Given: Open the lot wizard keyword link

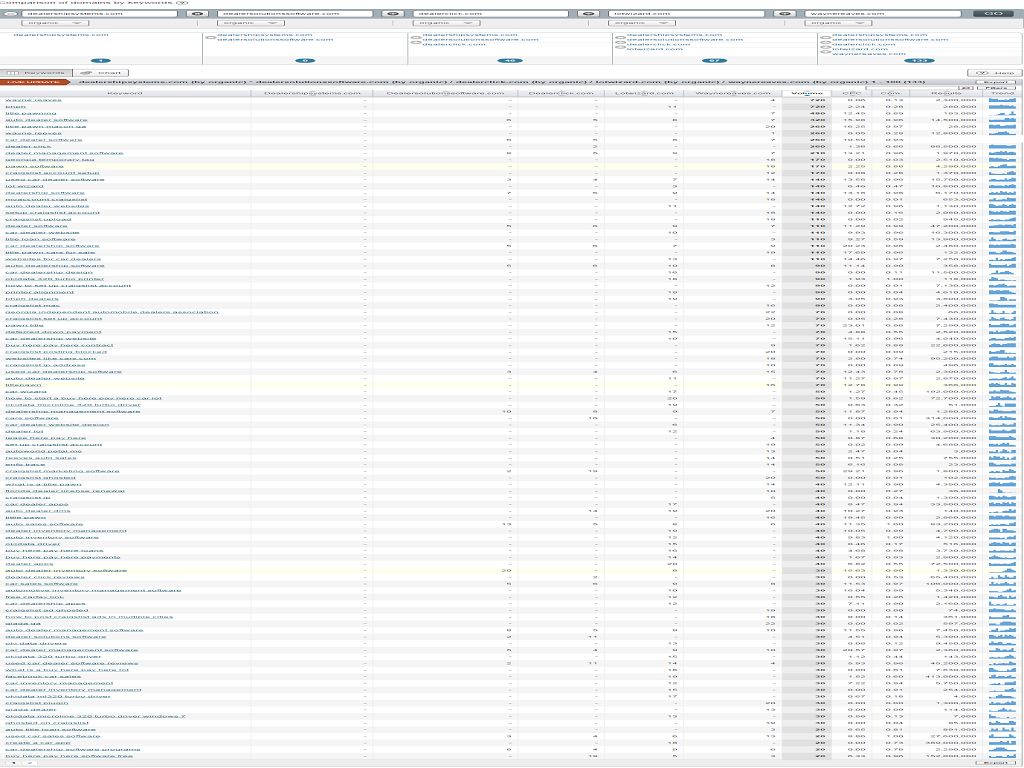Looking at the screenshot, I should point(24,186).
